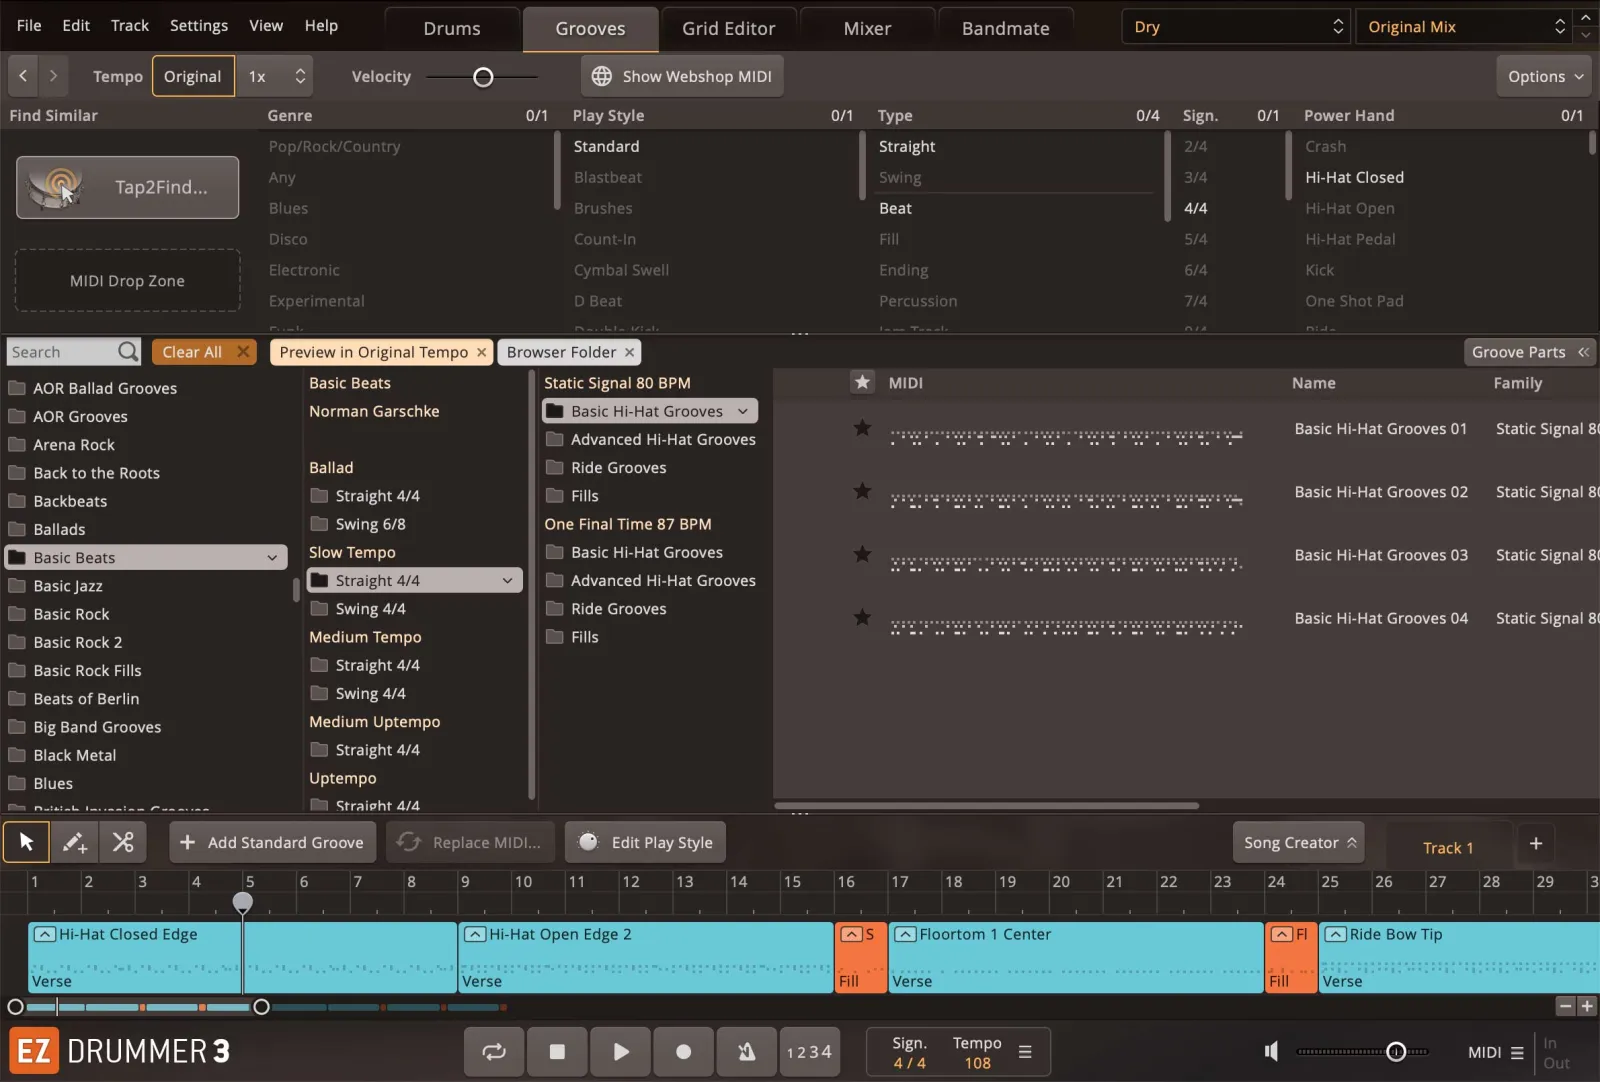Screen dimensions: 1600x1082
Task: Switch to the Drums tab
Action: [x=452, y=29]
